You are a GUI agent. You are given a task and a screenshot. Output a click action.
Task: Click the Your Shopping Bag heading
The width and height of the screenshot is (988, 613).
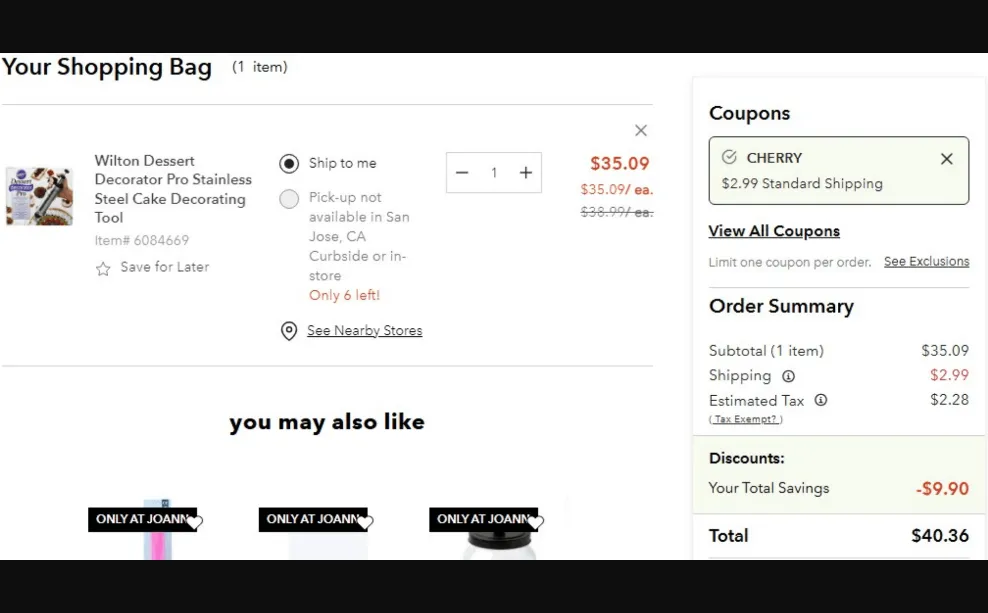(x=106, y=67)
